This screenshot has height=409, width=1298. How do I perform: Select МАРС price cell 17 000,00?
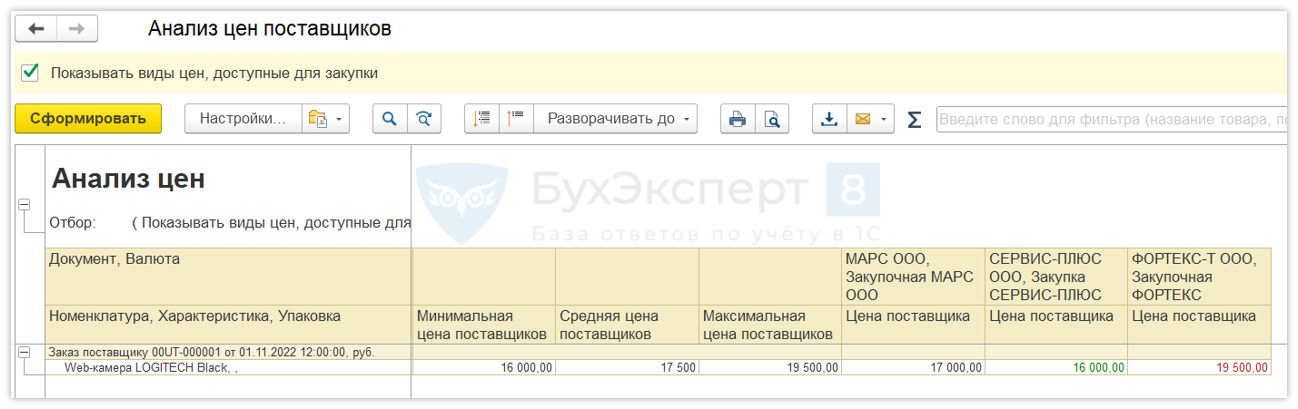pyautogui.click(x=913, y=367)
